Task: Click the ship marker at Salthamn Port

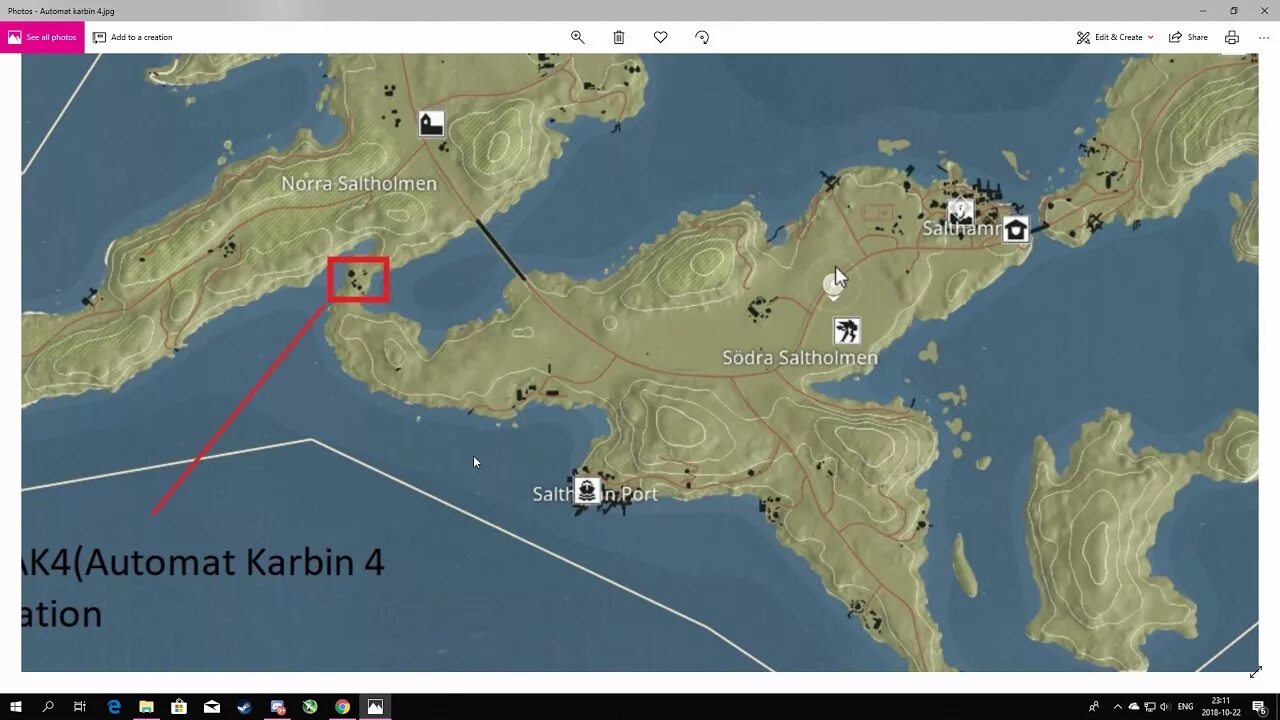Action: 587,490
